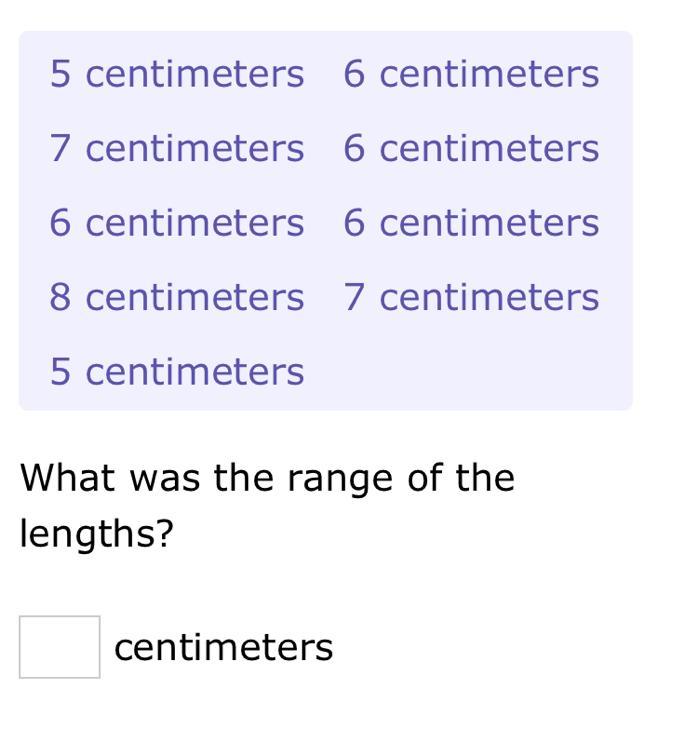Viewport: 698px width, 750px height.
Task: Click the numeral 8 in the data list
Action: tap(61, 297)
